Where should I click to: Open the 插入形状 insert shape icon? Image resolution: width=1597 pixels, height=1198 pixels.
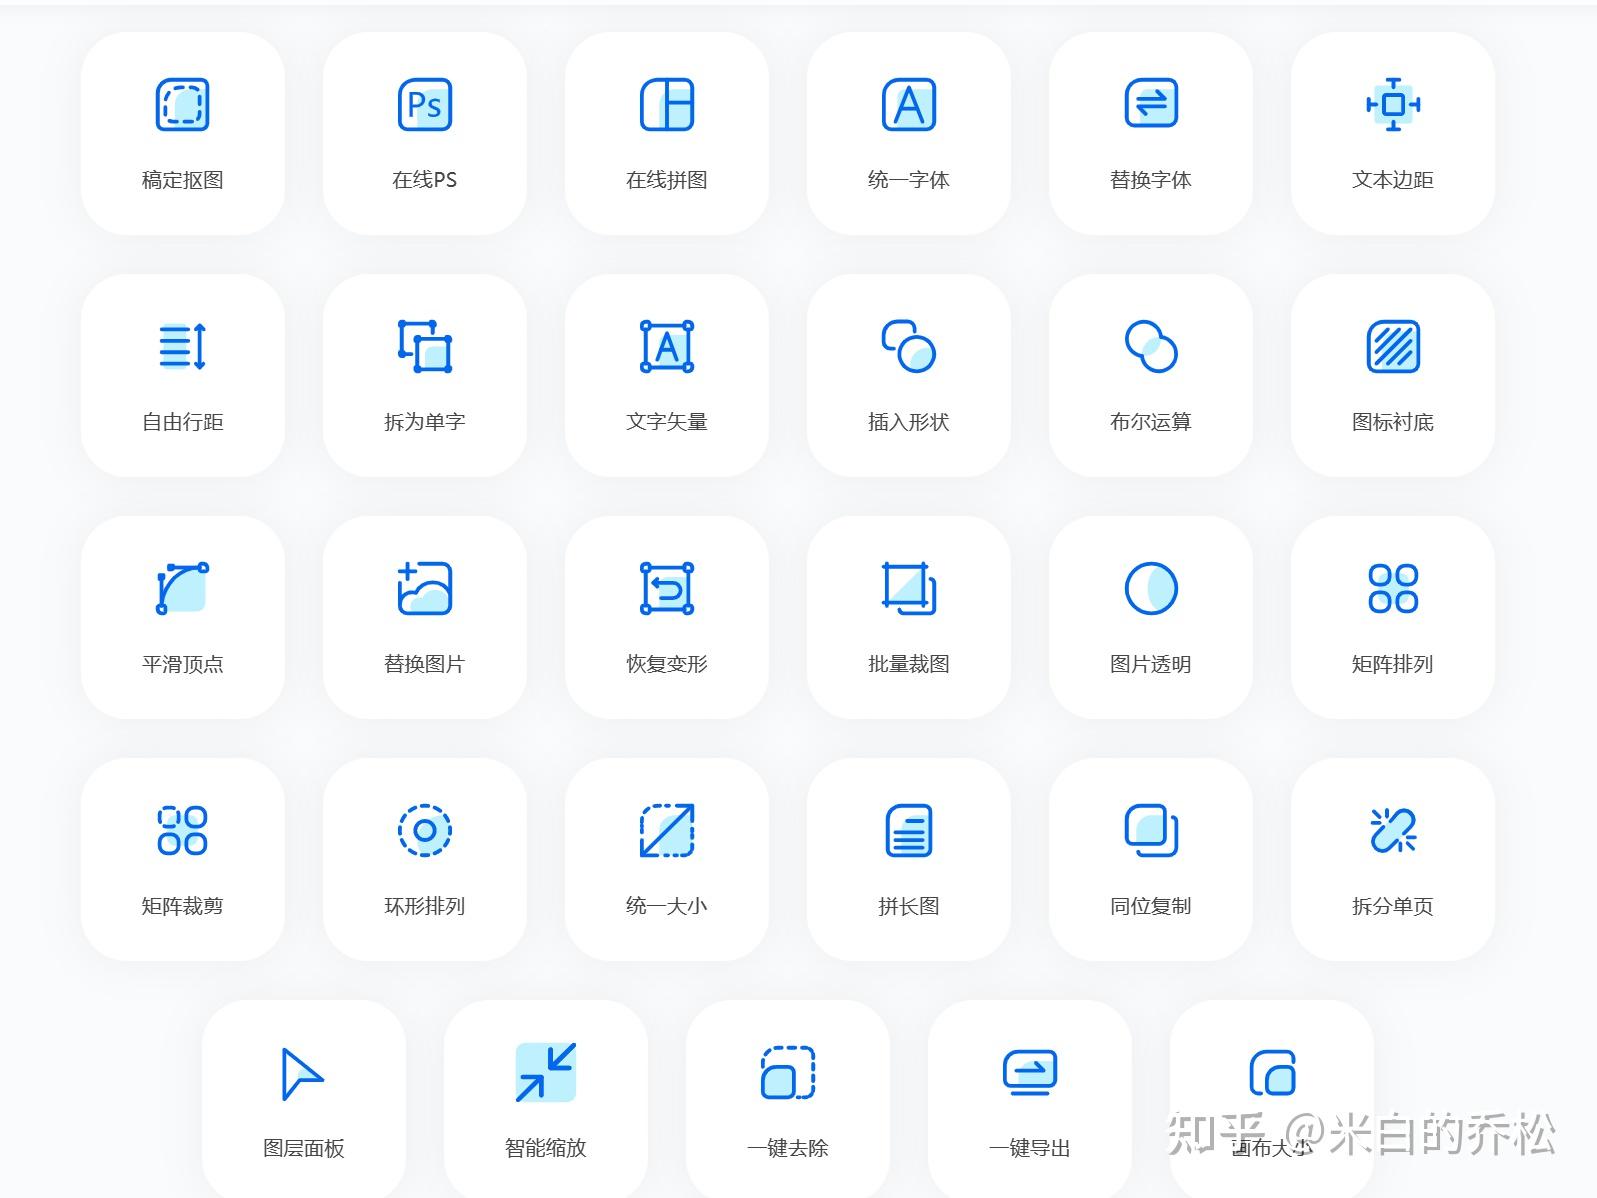click(909, 347)
